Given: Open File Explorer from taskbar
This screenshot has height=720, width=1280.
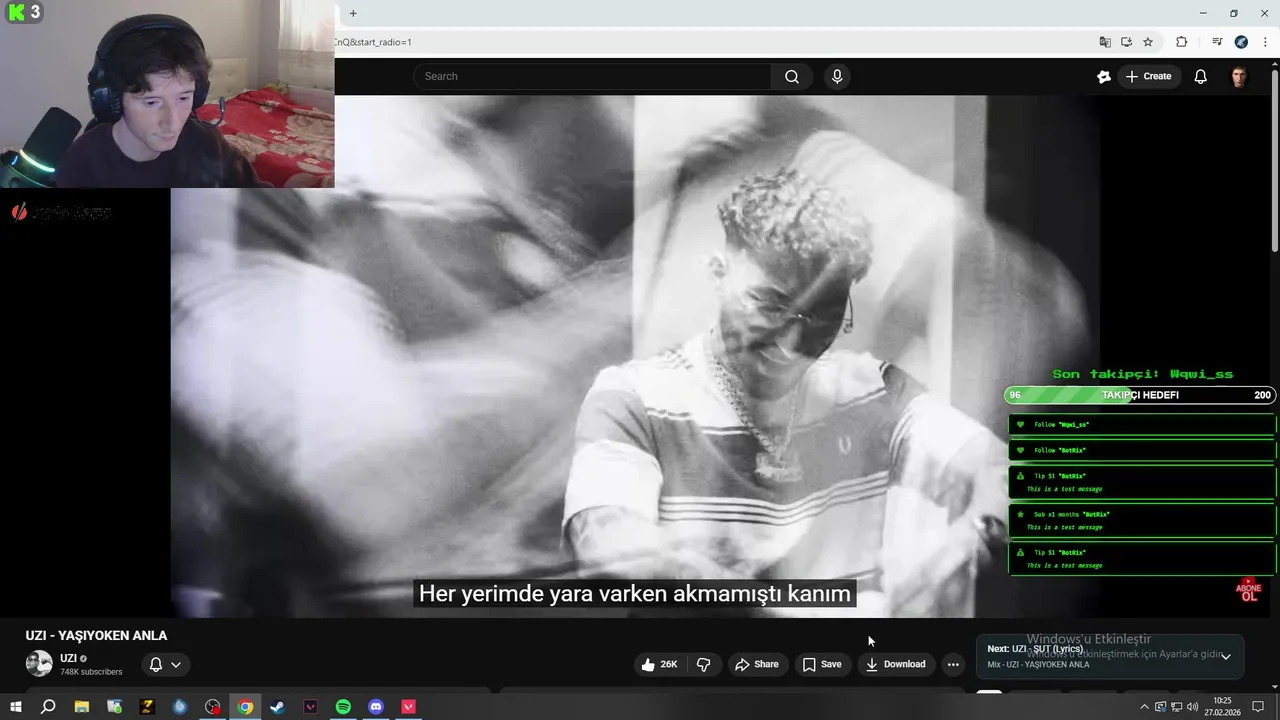Looking at the screenshot, I should coord(82,707).
